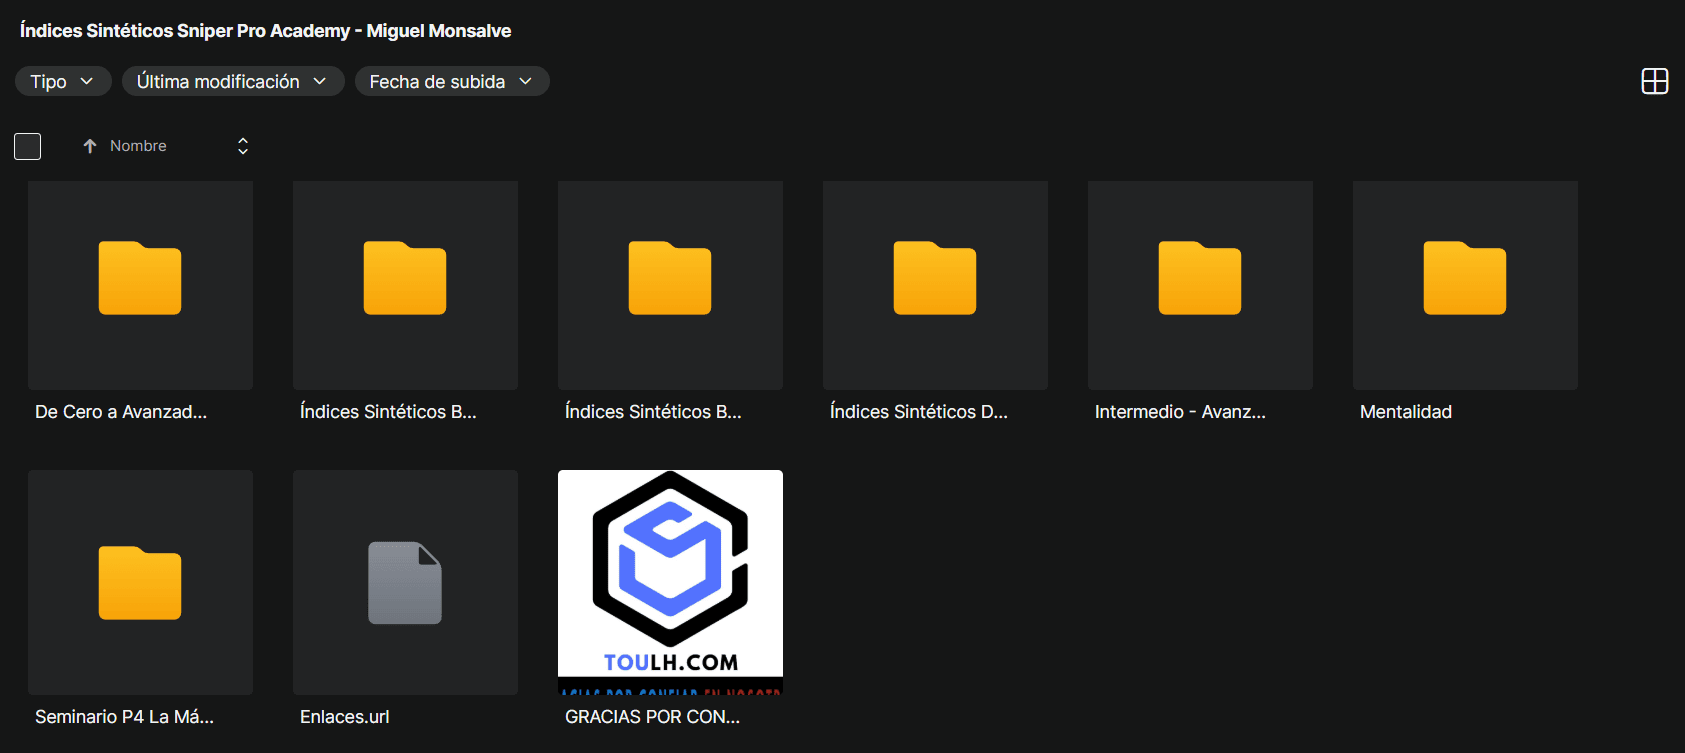Sort by the Nombre column header

[138, 146]
